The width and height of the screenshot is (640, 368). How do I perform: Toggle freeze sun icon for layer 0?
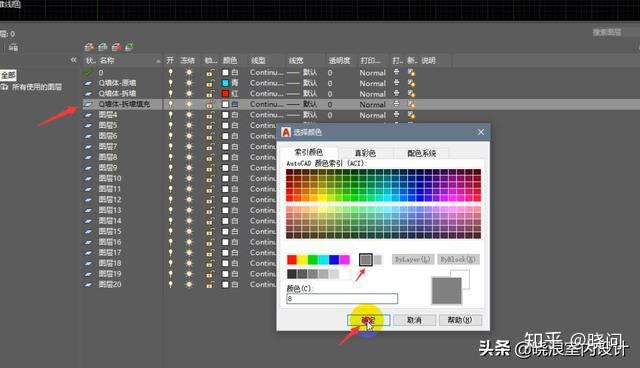click(x=189, y=73)
